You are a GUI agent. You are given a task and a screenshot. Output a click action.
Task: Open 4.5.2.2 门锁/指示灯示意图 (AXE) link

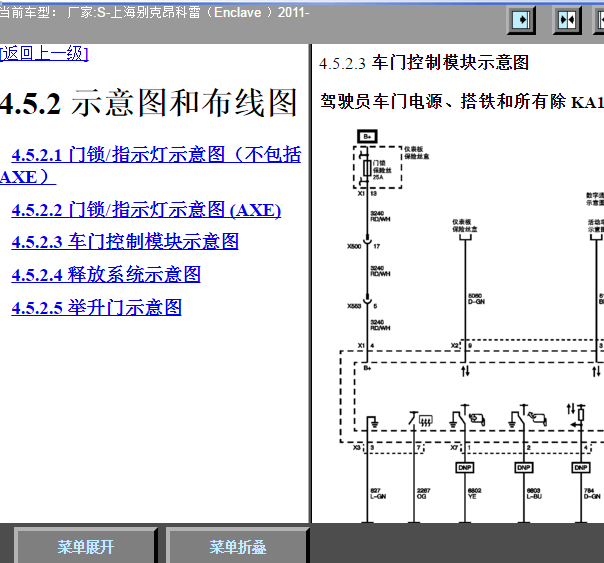coord(146,210)
